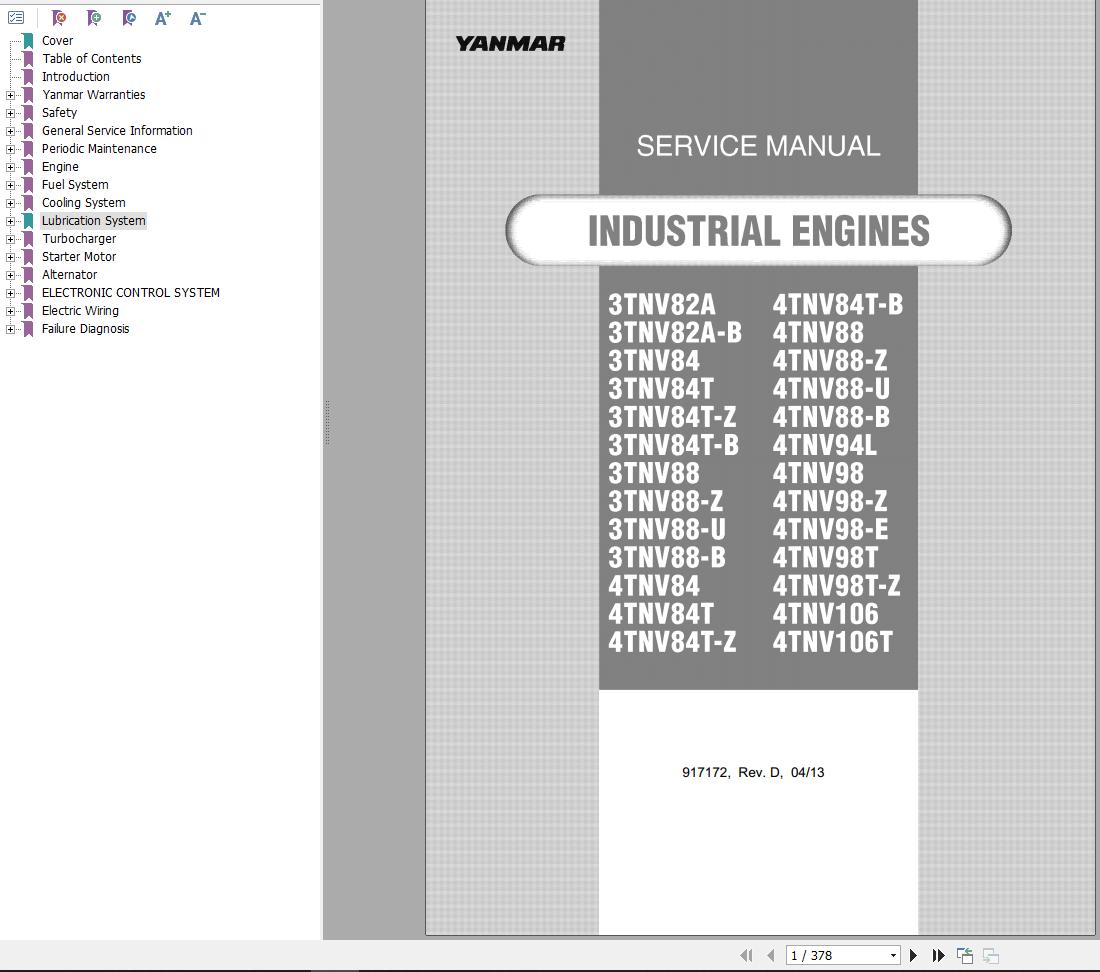Image resolution: width=1100 pixels, height=972 pixels.
Task: Increase bookmark font size with A+
Action: click(x=163, y=18)
